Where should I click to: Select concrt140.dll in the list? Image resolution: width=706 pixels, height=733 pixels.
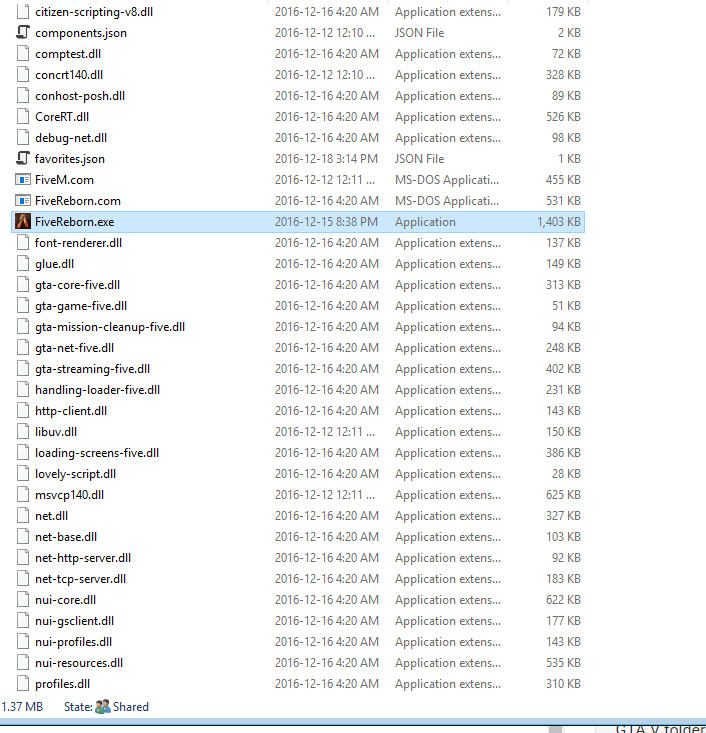69,75
